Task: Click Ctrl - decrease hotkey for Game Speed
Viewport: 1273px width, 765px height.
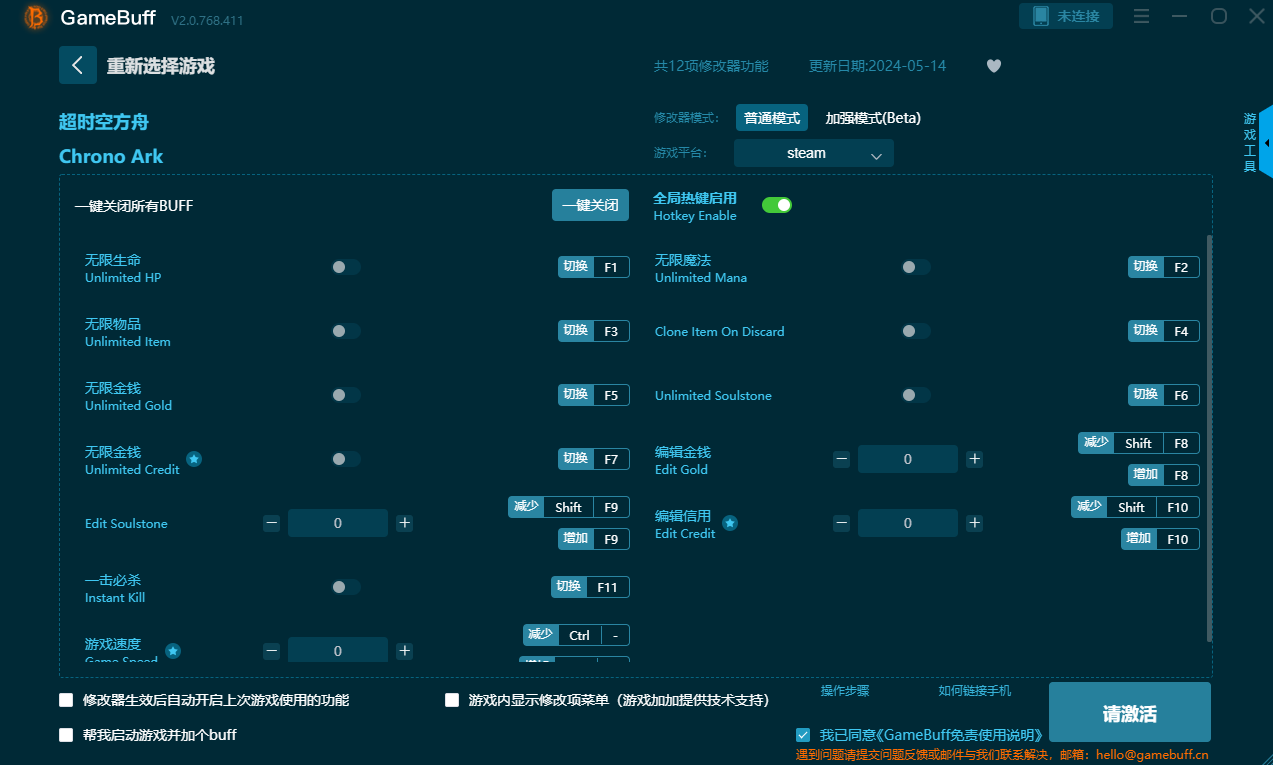Action: (576, 635)
